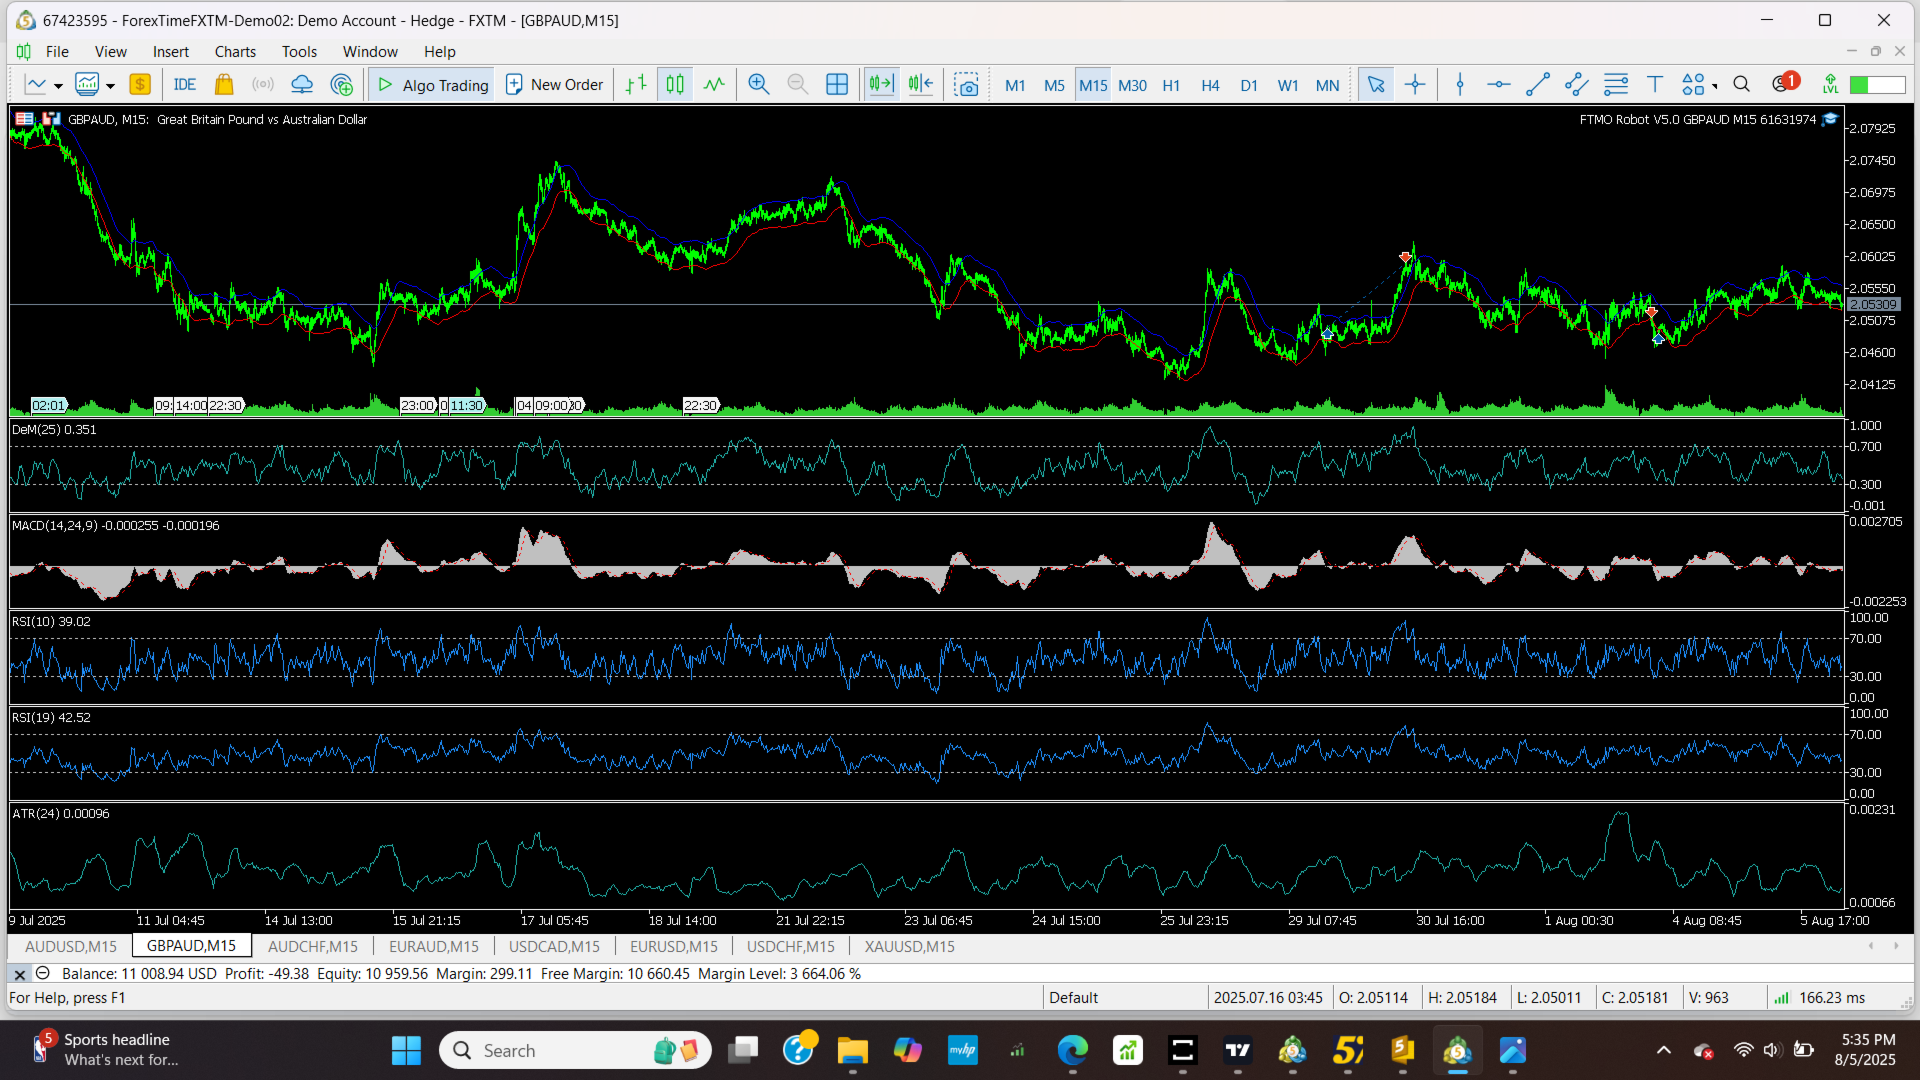This screenshot has width=1920, height=1080.
Task: Toggle Algo Trading on or off
Action: [432, 85]
